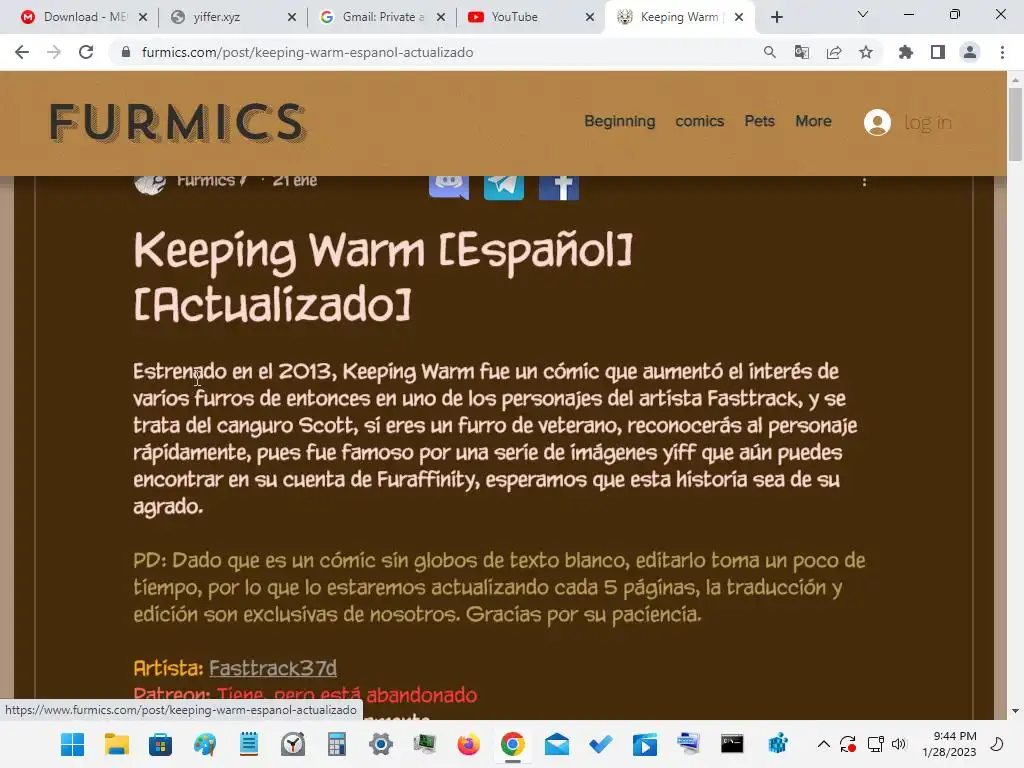Open the comics nav item
The height and width of the screenshot is (768, 1024).
[699, 121]
